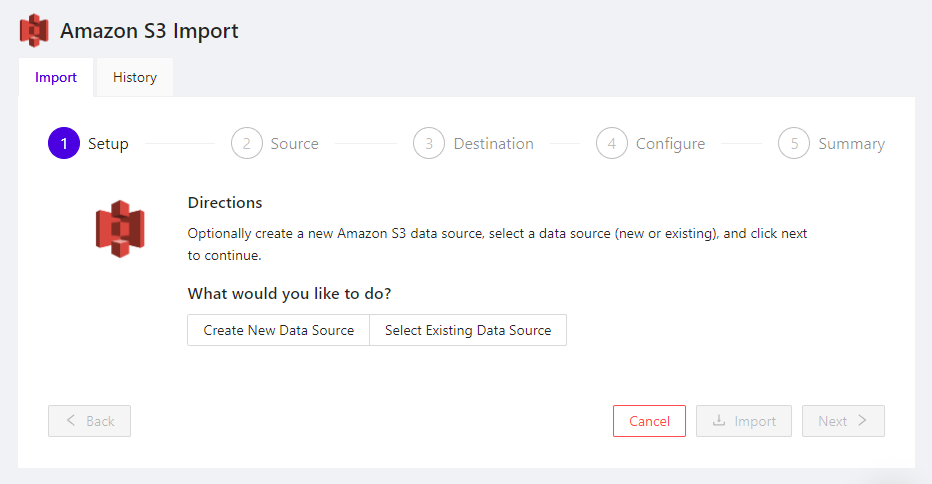Click the Amazon S3 logo beside the title
Viewport: 932px width, 484px height.
34,30
